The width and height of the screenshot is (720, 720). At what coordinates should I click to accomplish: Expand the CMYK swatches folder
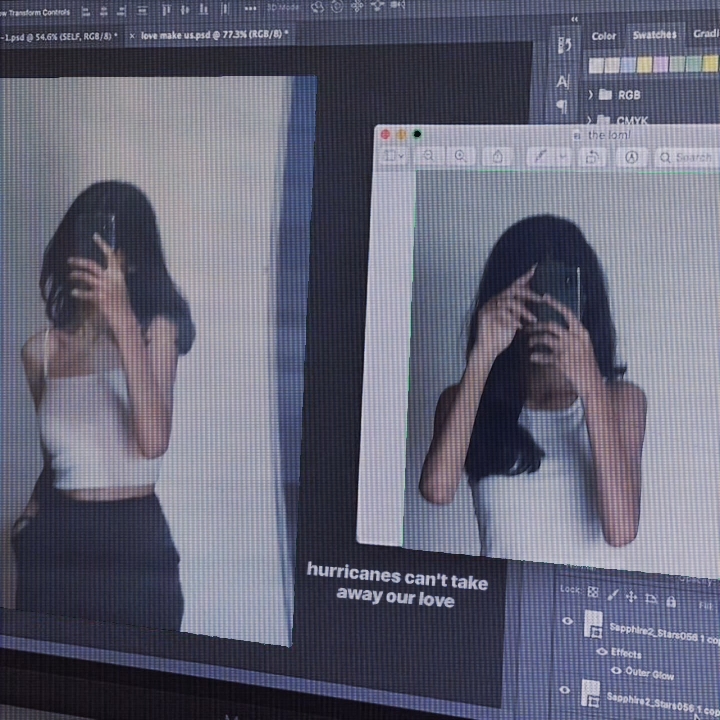tap(591, 120)
